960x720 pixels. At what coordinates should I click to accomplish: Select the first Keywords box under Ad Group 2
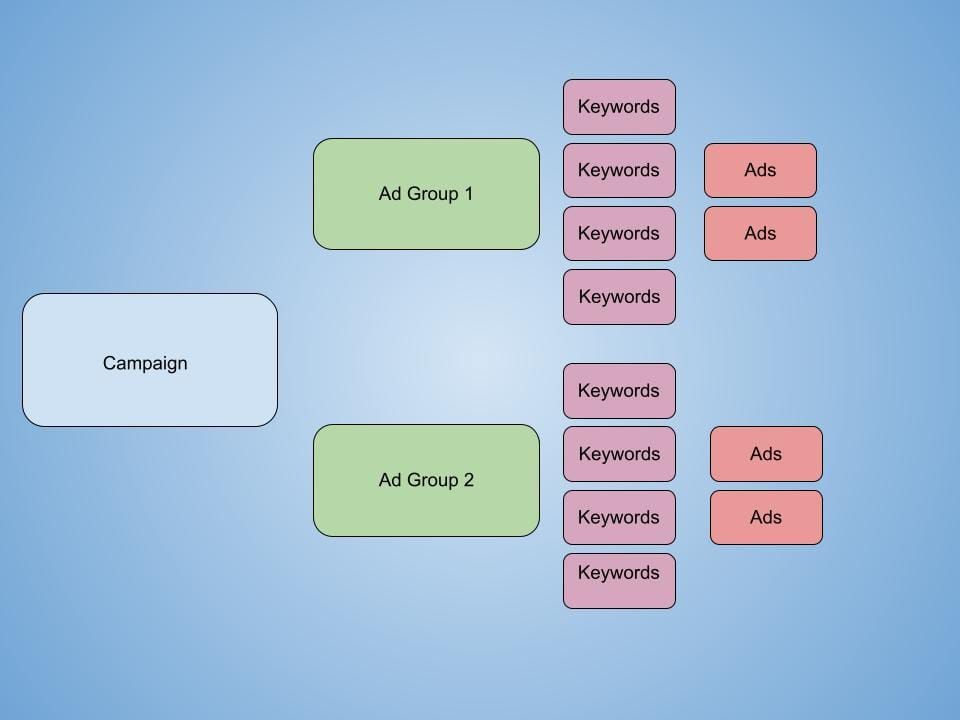[619, 391]
